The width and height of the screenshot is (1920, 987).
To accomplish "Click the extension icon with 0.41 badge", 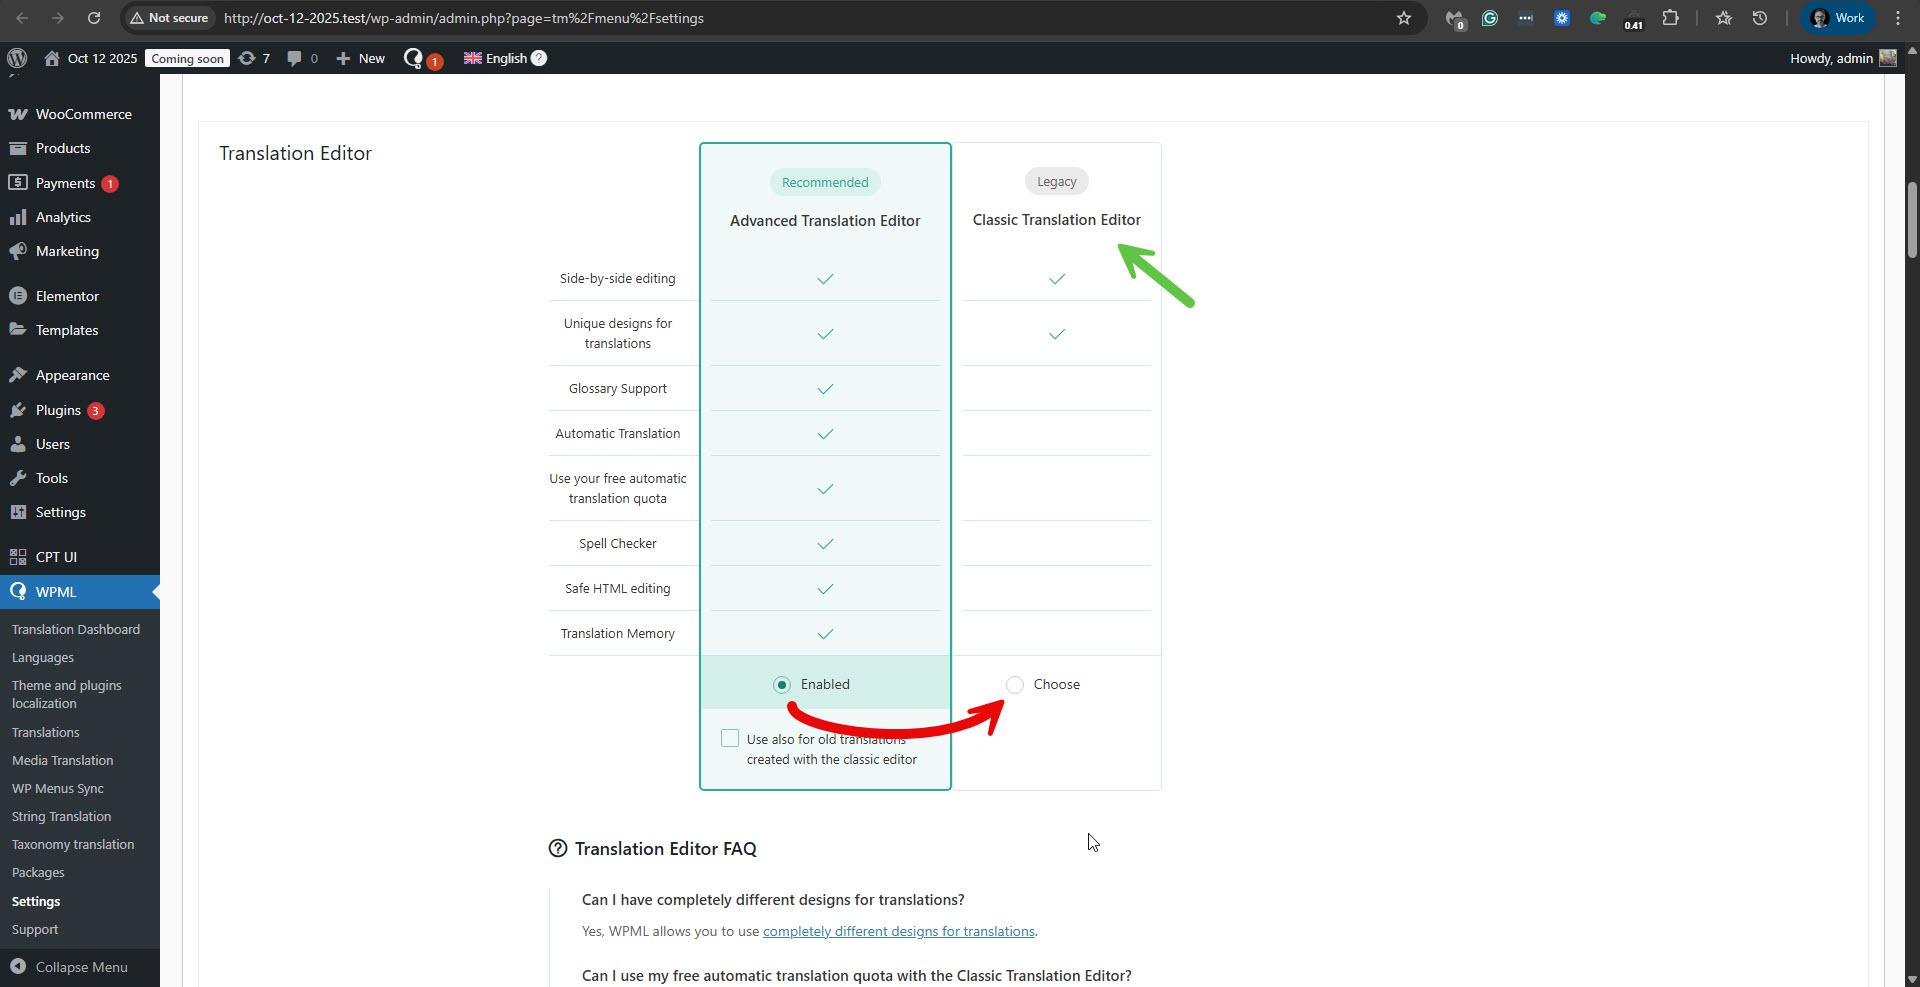I will click(1633, 19).
